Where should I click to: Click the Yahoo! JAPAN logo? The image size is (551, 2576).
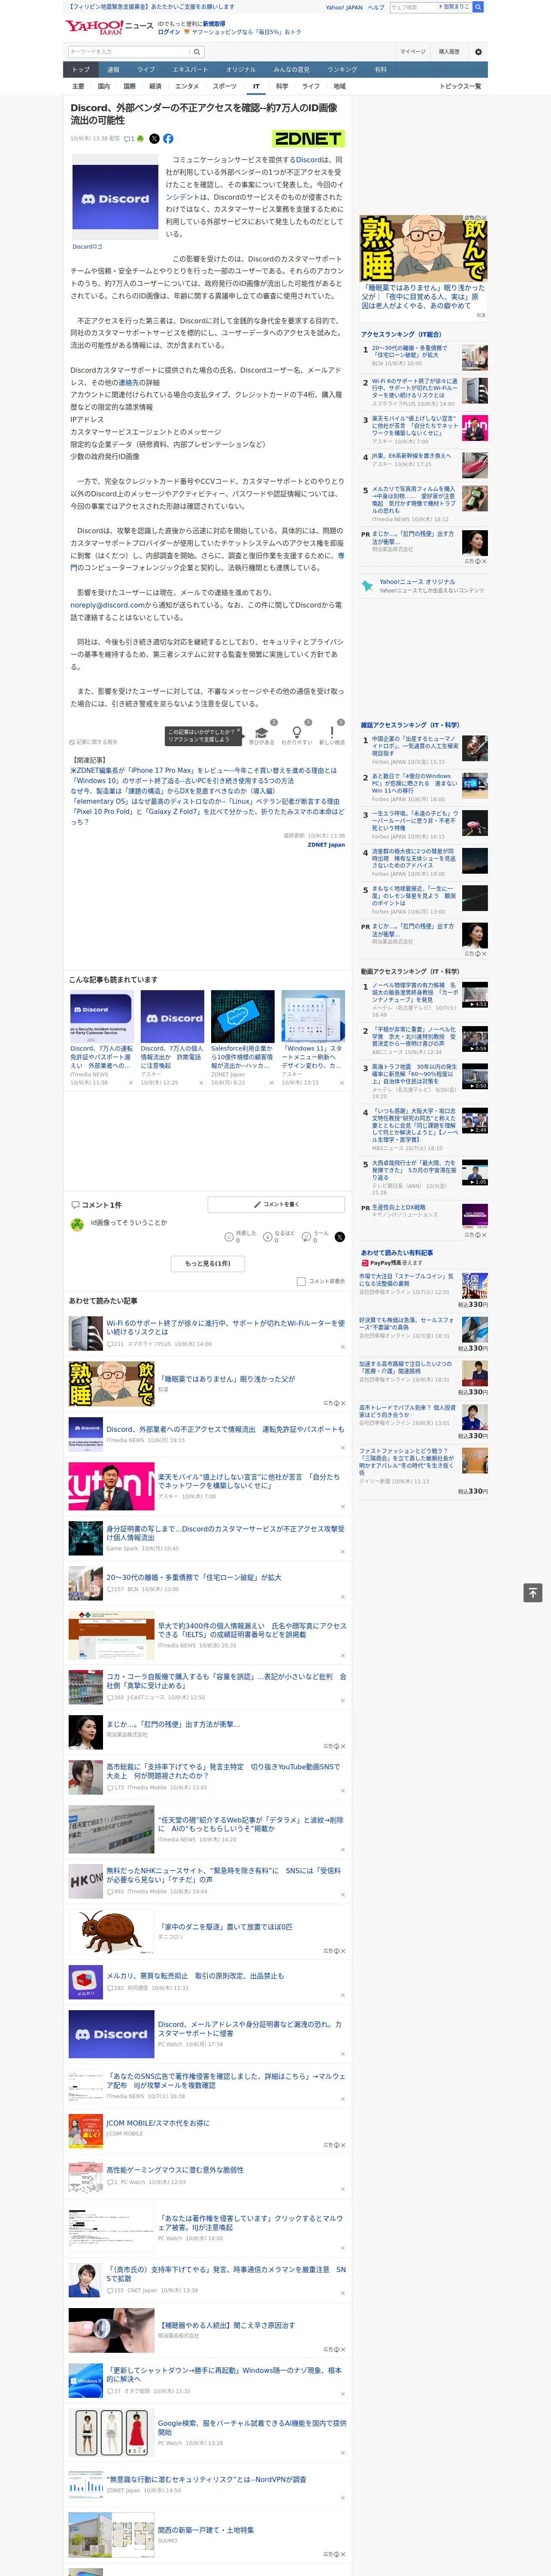(94, 27)
